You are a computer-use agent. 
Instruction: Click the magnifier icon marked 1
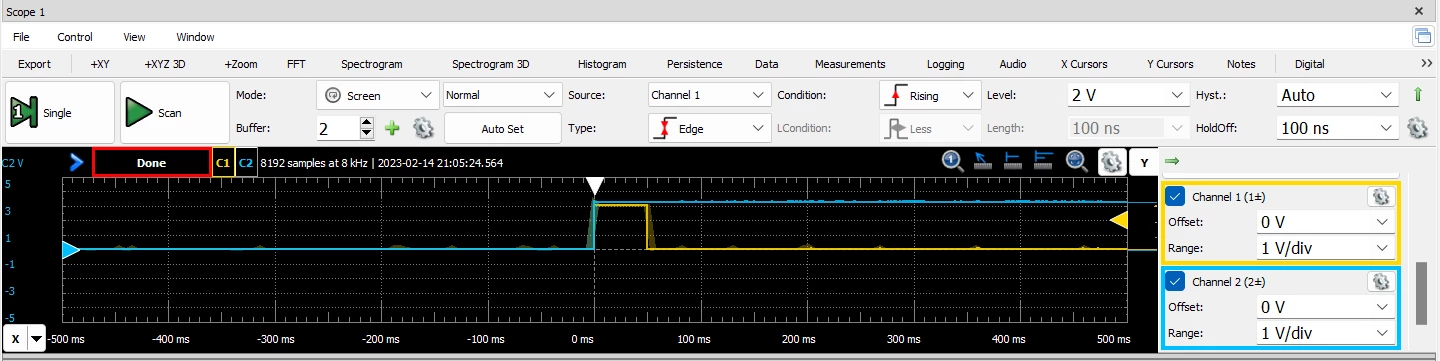pos(952,161)
